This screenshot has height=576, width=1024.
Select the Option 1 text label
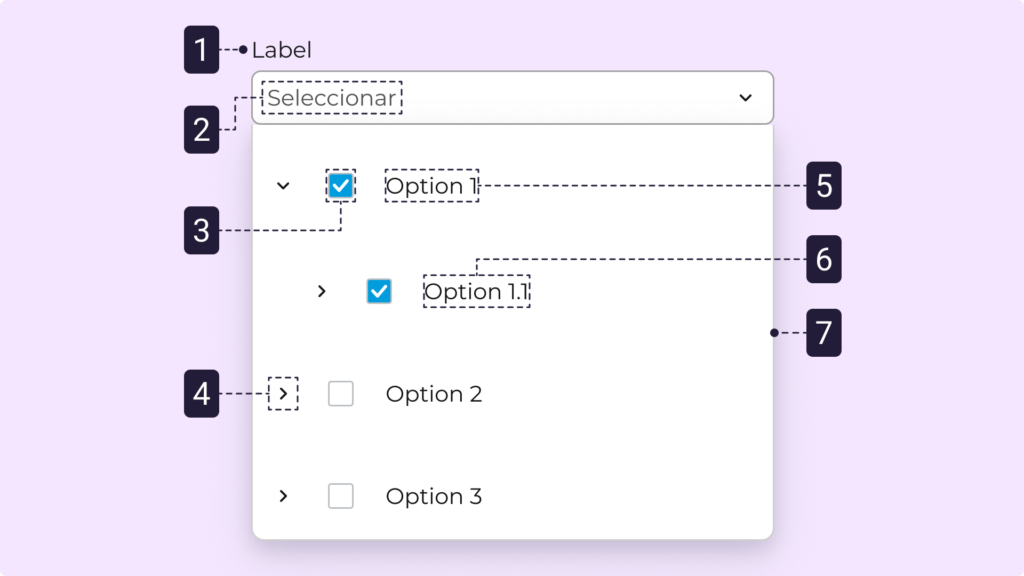[x=432, y=186]
